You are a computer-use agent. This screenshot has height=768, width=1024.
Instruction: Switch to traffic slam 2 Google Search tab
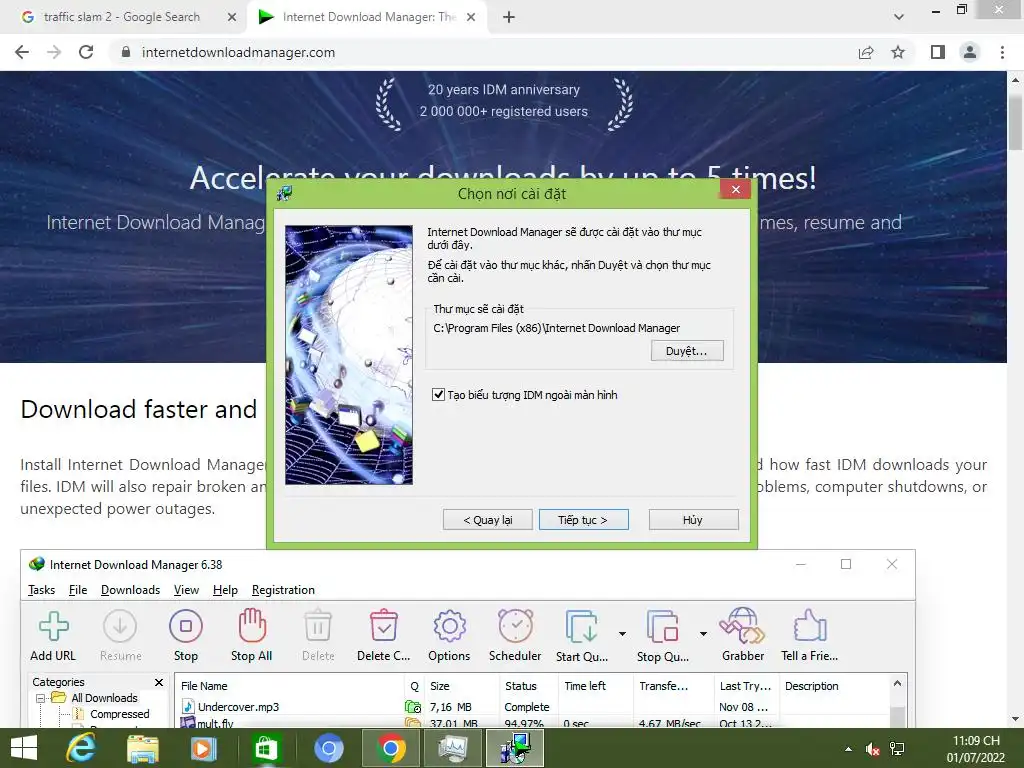coord(122,17)
